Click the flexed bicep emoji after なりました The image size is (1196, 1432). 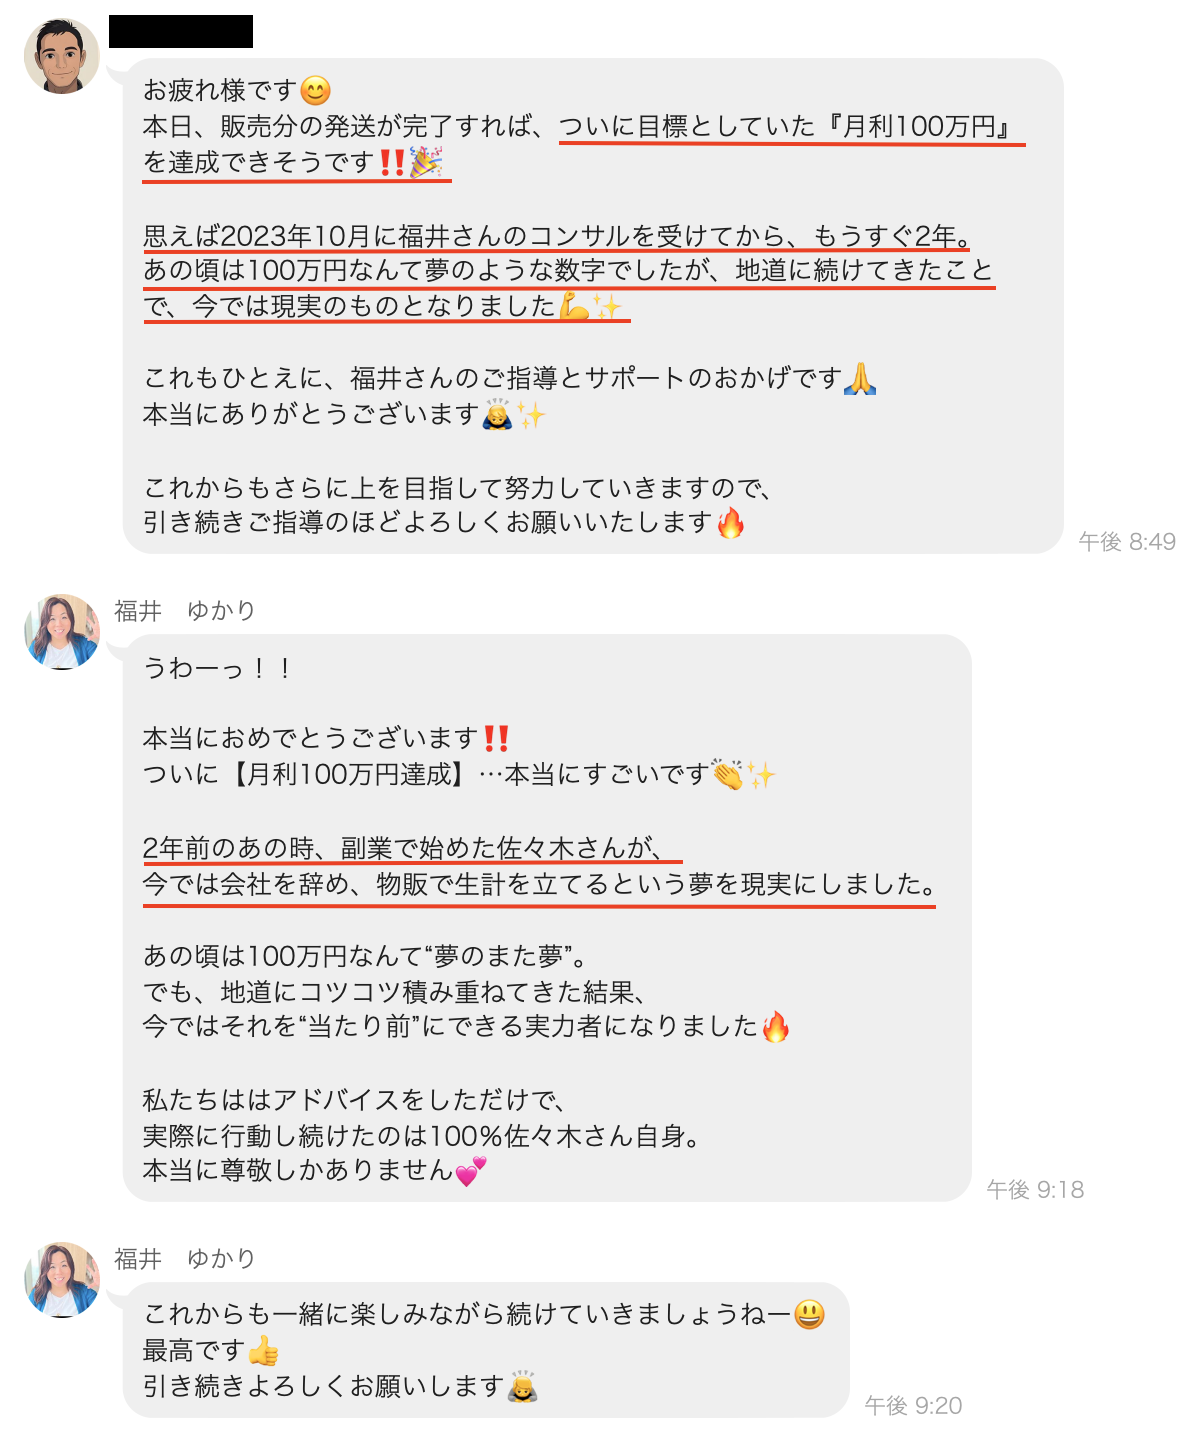pos(575,305)
